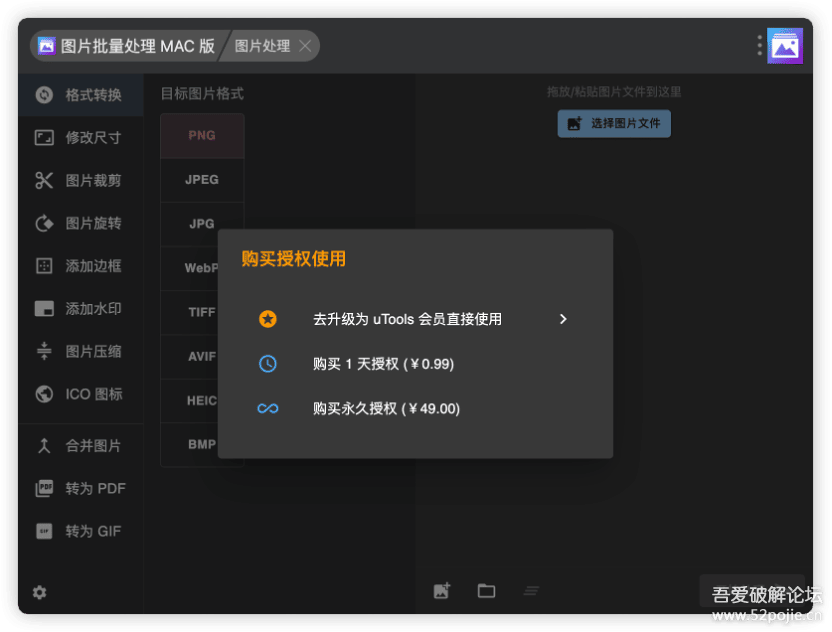Click the 目标图片格式 heading
The image size is (832, 632).
coord(202,94)
